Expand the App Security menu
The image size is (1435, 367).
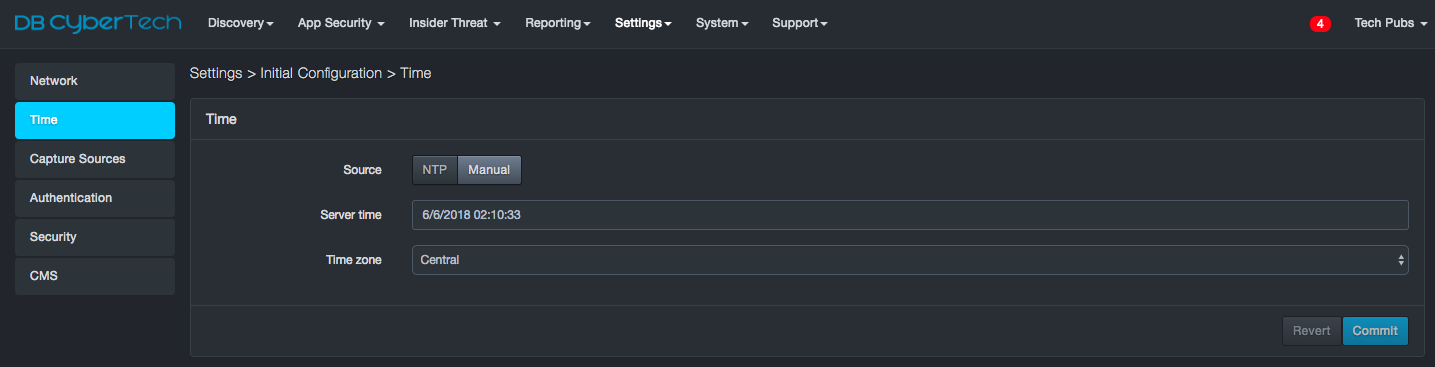coord(341,23)
